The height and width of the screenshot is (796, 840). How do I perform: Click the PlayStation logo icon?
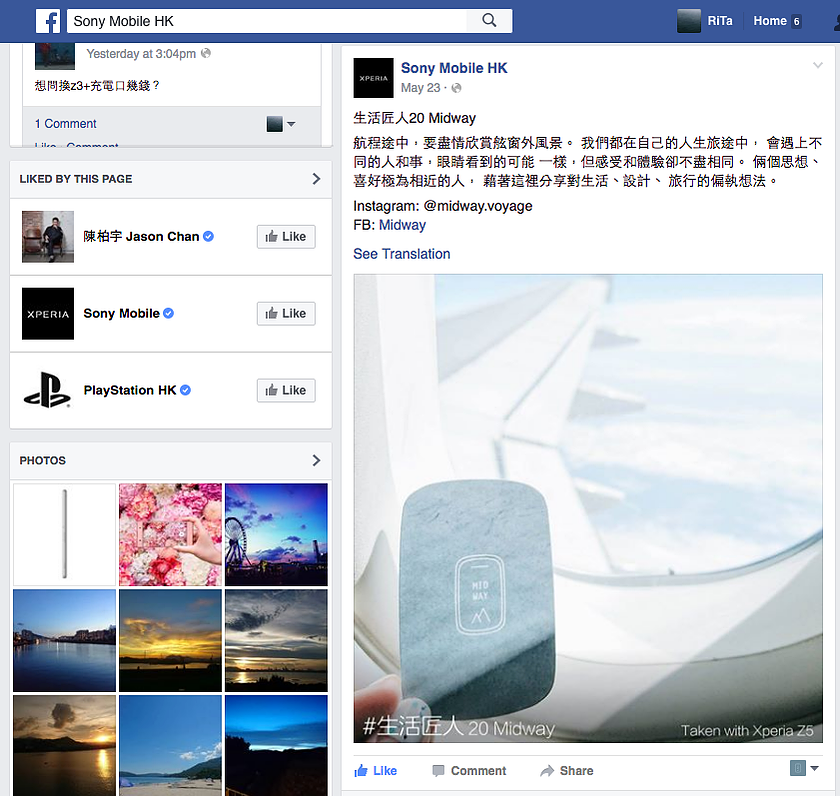tap(48, 390)
